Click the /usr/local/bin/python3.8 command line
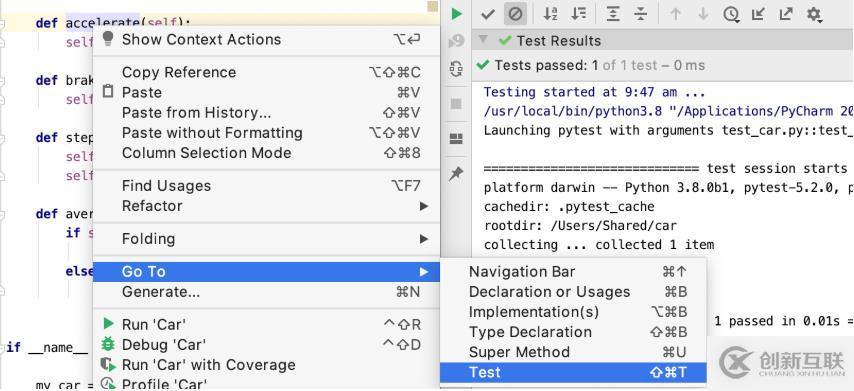Screen dimensions: 854x391 tap(668, 111)
